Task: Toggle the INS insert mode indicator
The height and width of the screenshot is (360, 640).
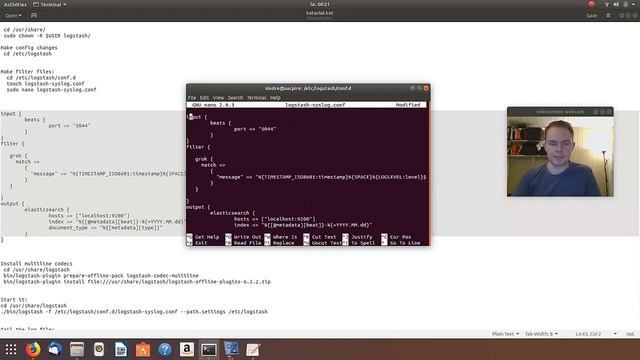Action: pos(630,334)
